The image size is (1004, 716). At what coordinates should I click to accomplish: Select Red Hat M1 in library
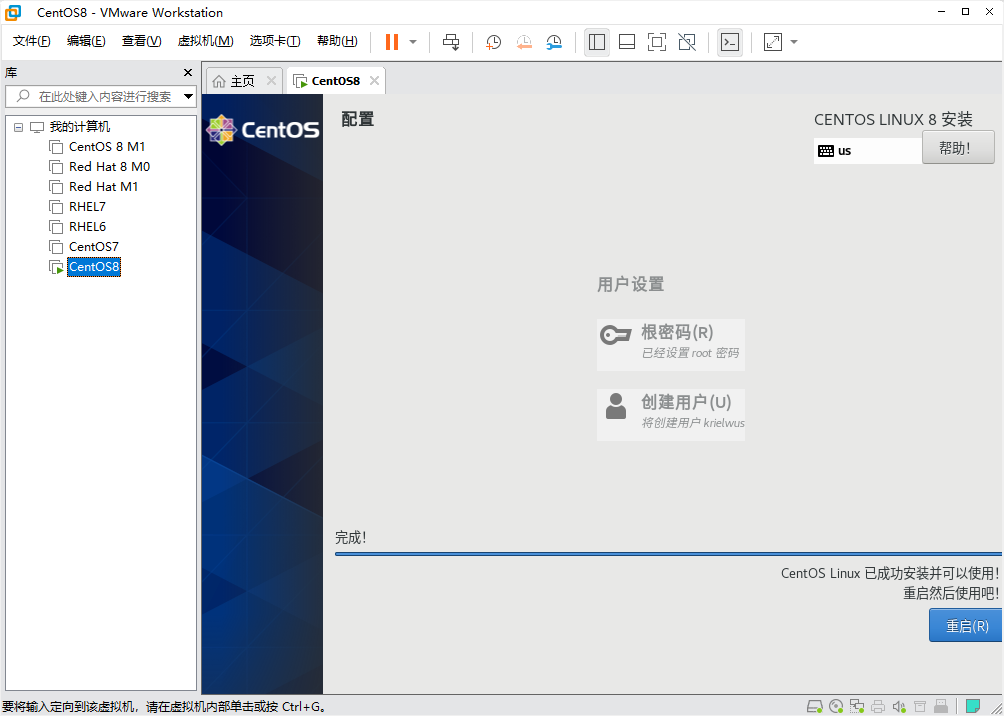click(x=103, y=186)
